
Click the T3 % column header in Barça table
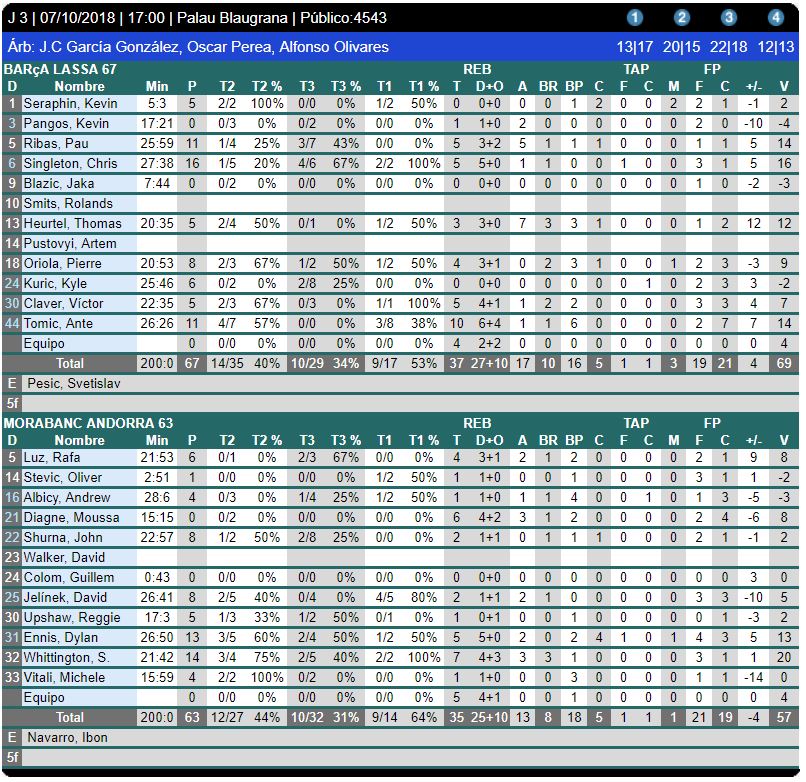[345, 86]
